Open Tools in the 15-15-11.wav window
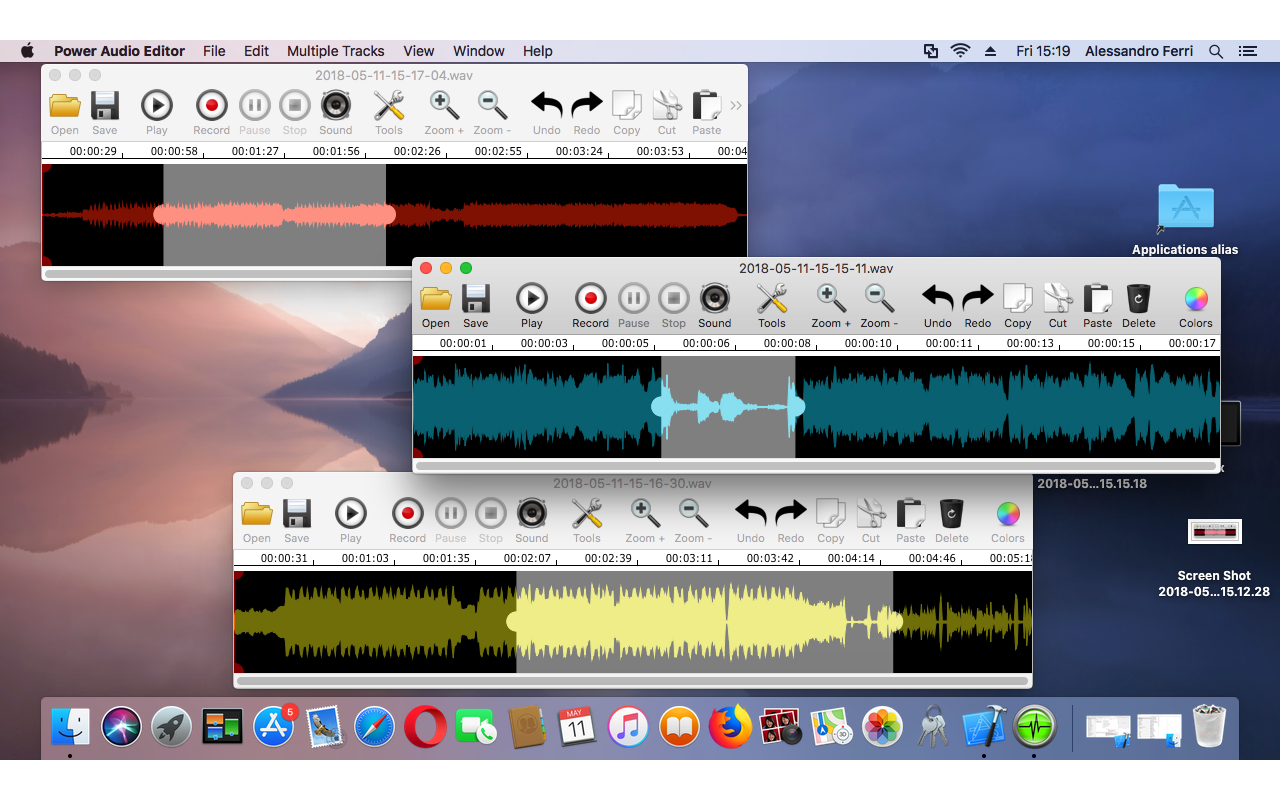This screenshot has height=800, width=1280. click(x=771, y=299)
